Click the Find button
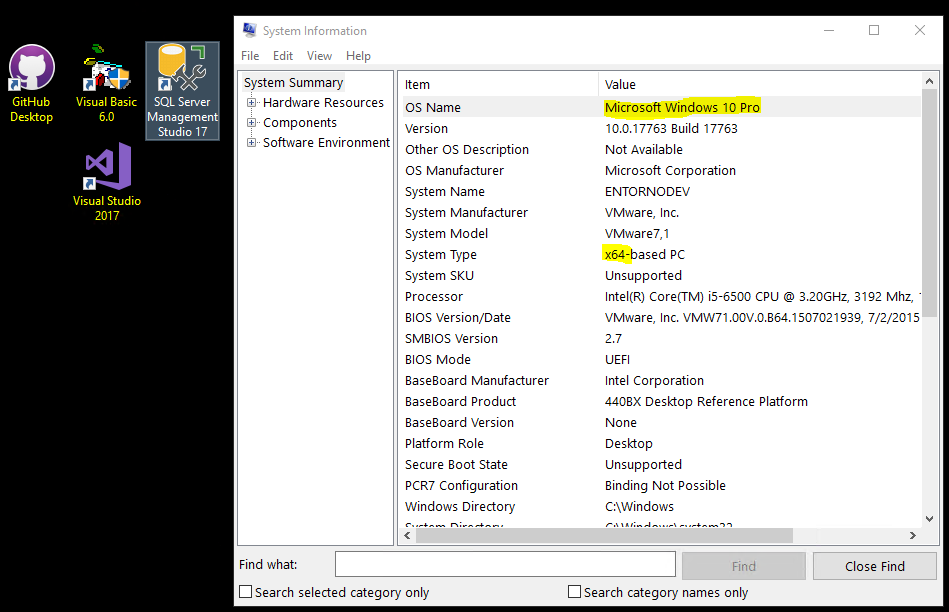The height and width of the screenshot is (612, 949). pyautogui.click(x=744, y=566)
